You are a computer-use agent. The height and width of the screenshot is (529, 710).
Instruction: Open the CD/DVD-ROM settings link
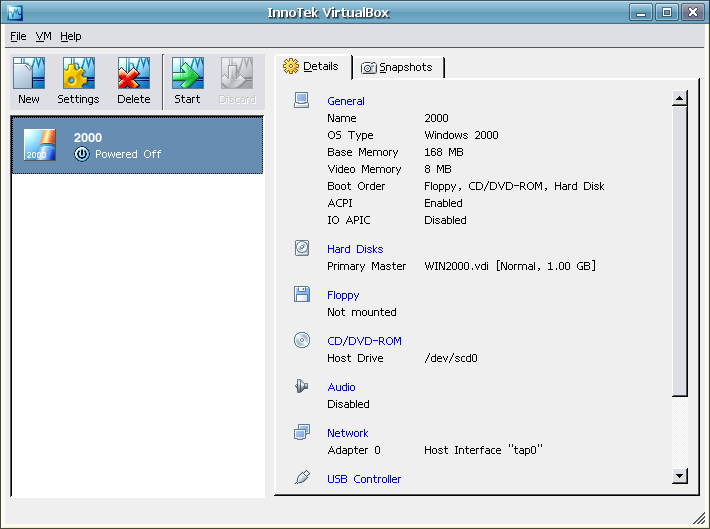[365, 341]
